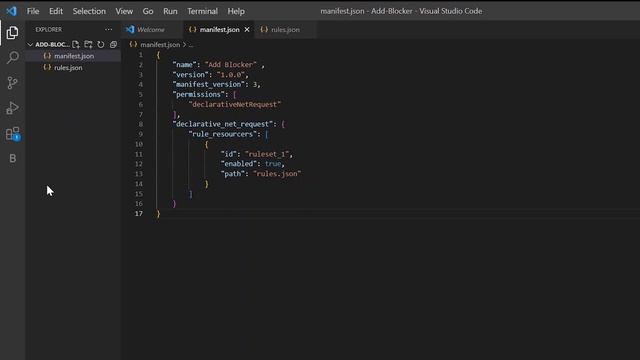This screenshot has height=360, width=640.
Task: Open the Terminal menu
Action: pos(202,11)
